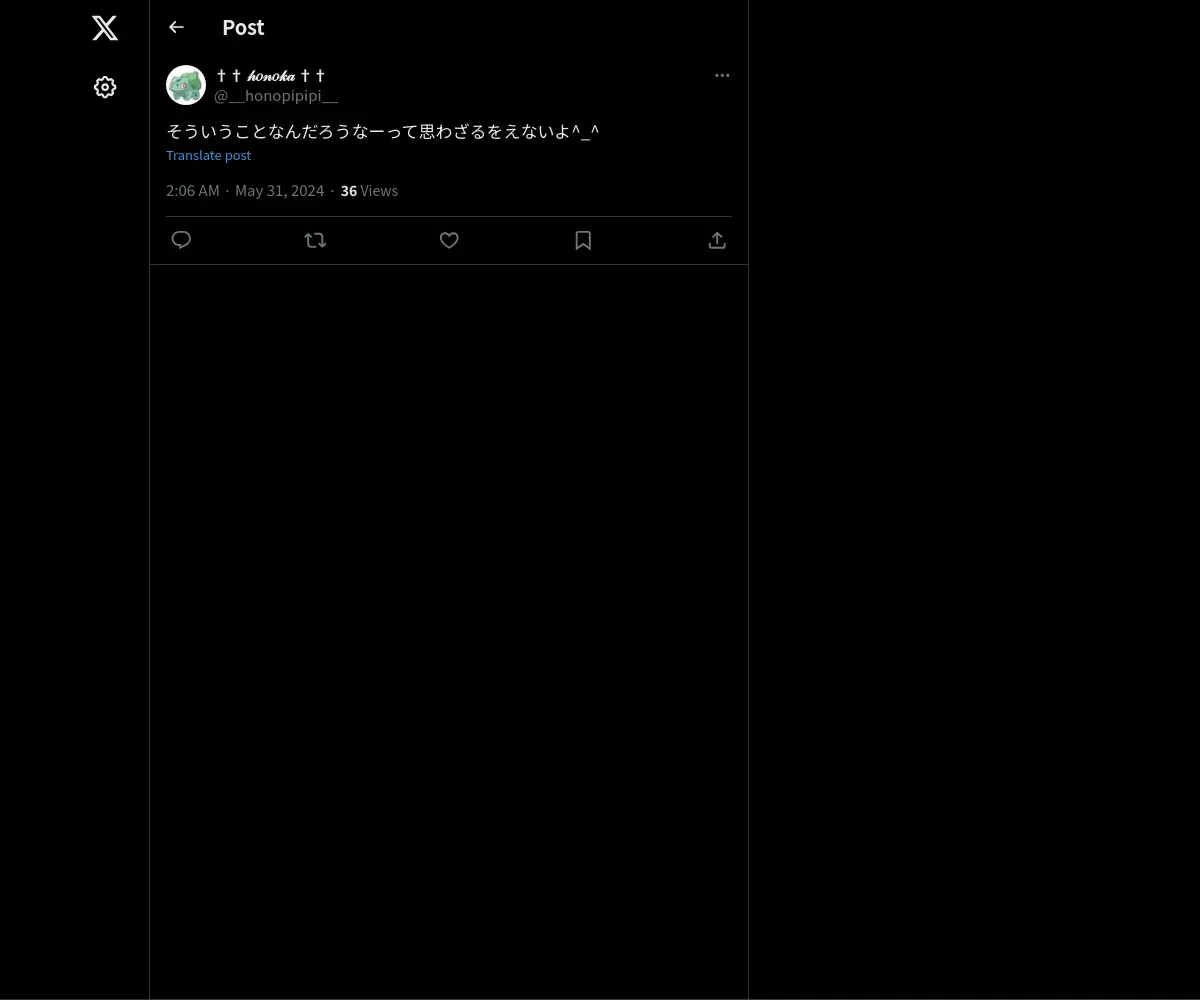Click the caret face ^_^ ending the post
Viewport: 1200px width, 1000px height.
point(586,131)
